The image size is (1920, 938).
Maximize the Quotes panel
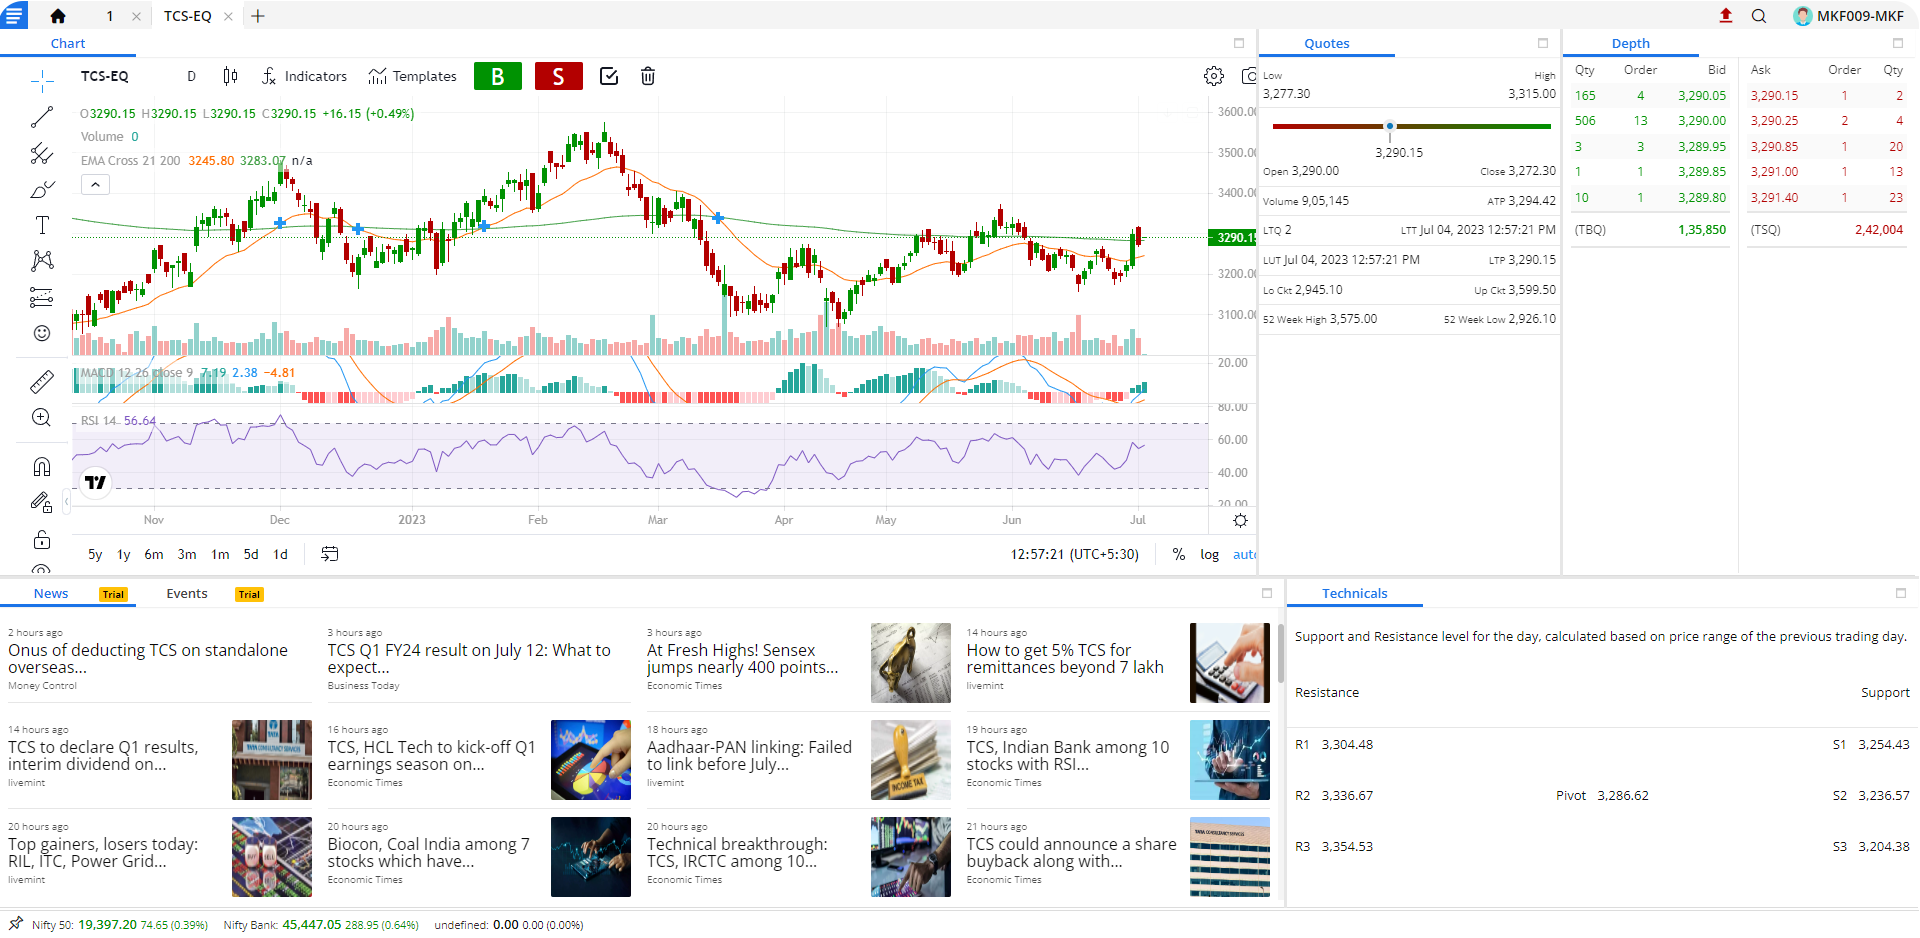(1543, 43)
